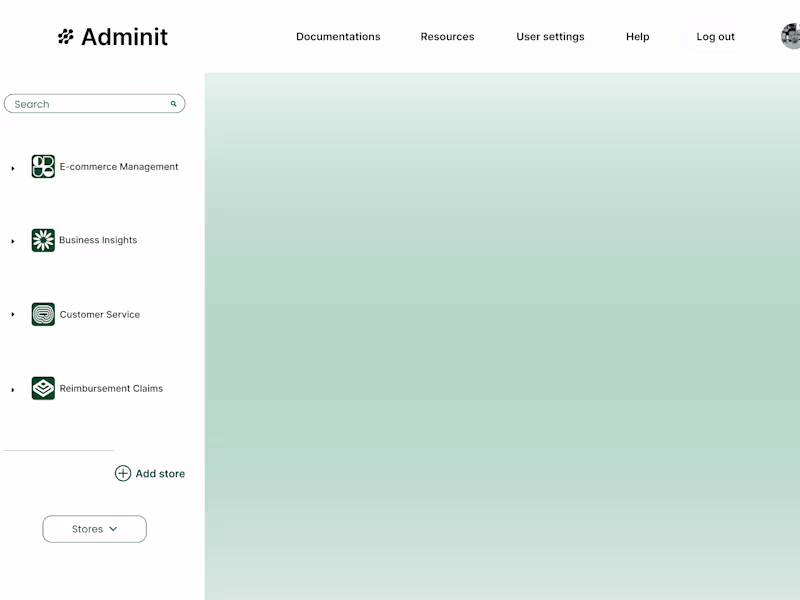
Task: Select Reimbursement Claims label
Action: pyautogui.click(x=111, y=388)
